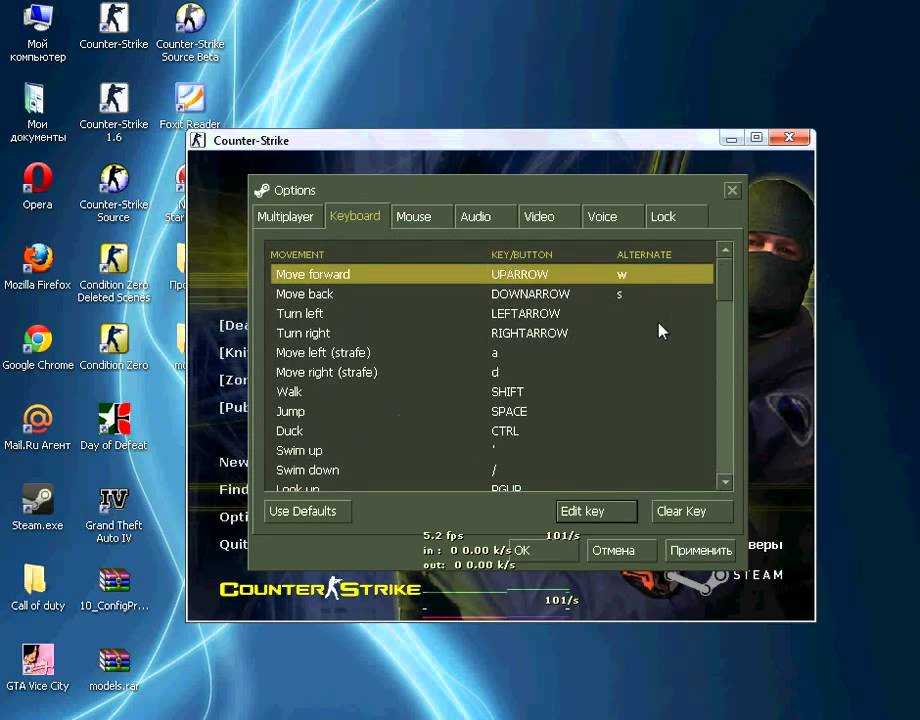Click the key list scroll-down arrow
This screenshot has height=720, width=920.
tap(725, 482)
